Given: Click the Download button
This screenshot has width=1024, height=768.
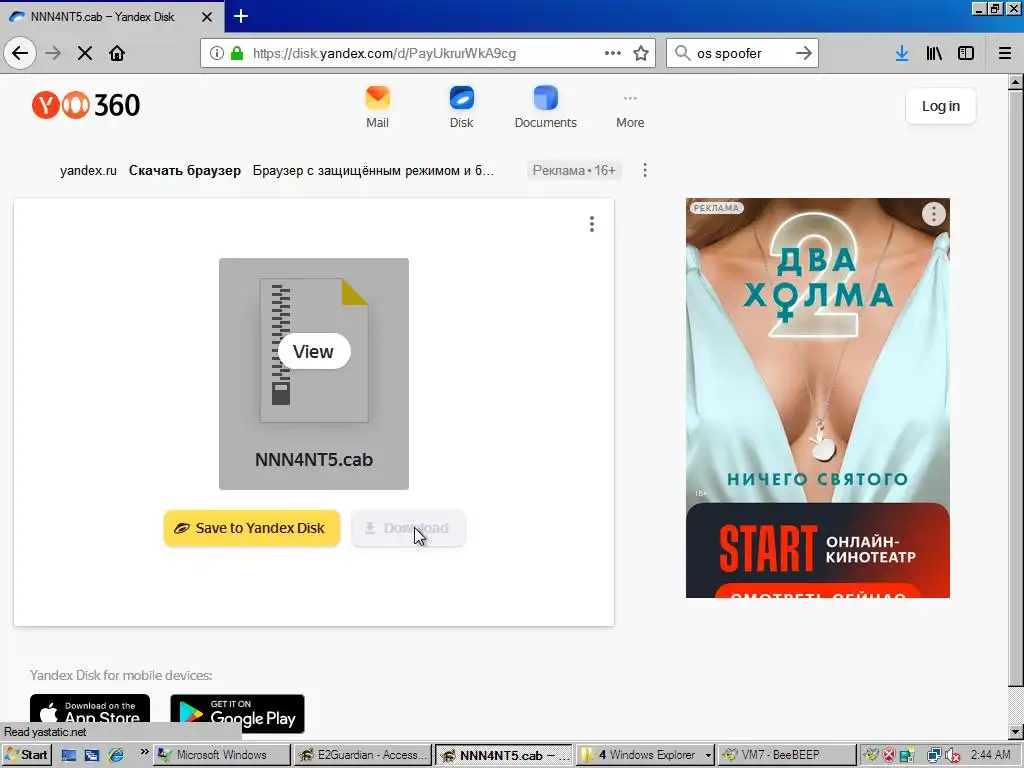Looking at the screenshot, I should coord(408,528).
